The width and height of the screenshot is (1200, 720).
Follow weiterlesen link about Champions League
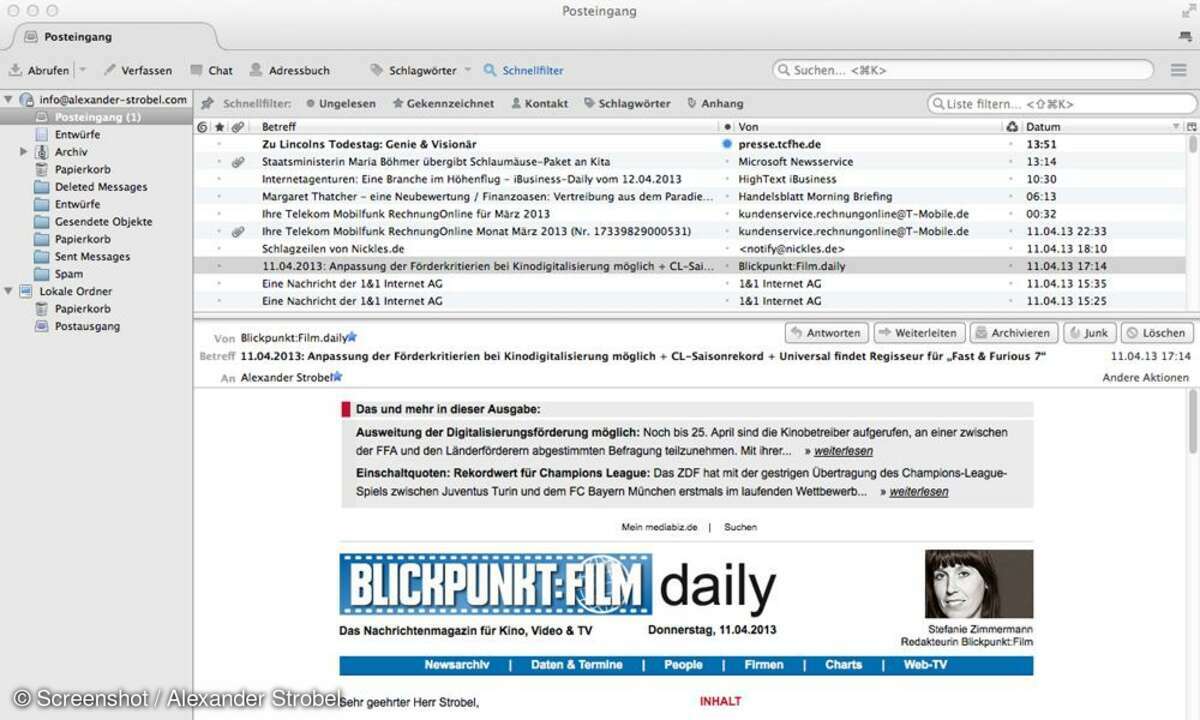point(918,492)
